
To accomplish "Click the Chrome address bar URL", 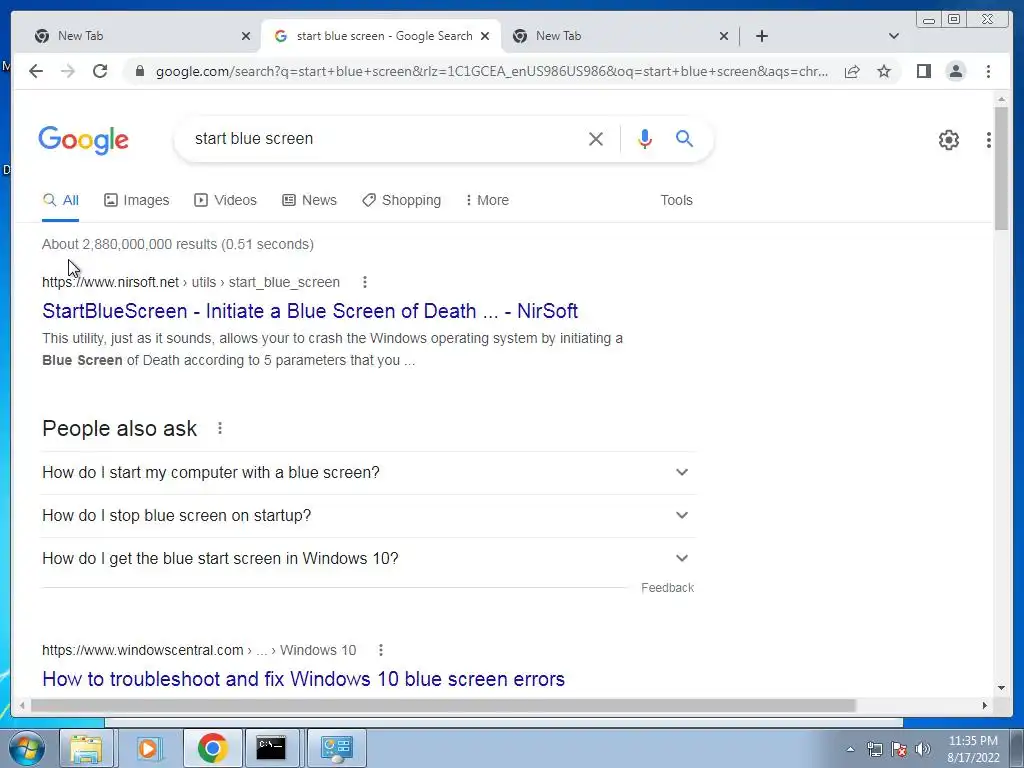I will coord(492,71).
